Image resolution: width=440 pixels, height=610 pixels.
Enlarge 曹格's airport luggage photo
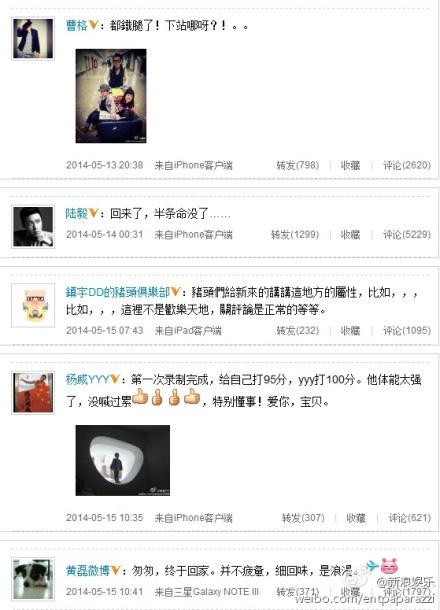(x=111, y=96)
